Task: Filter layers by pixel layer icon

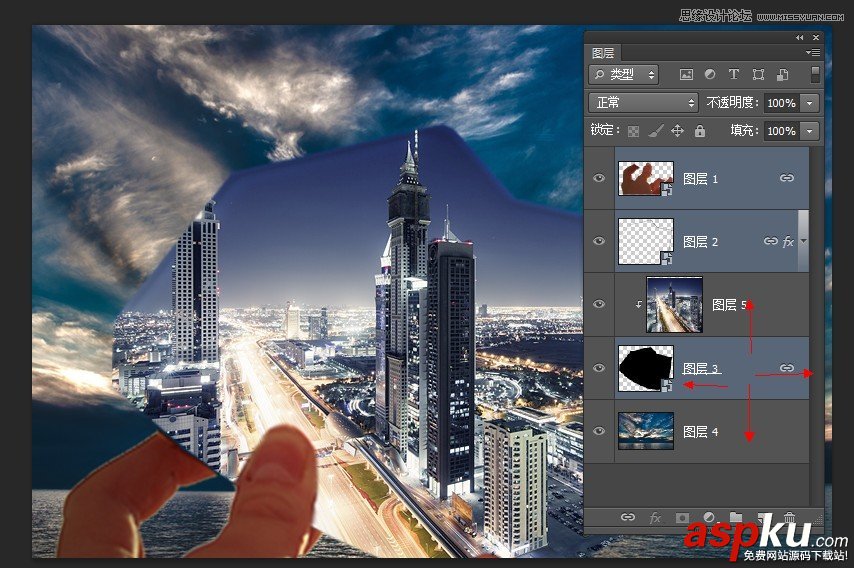Action: tap(686, 75)
